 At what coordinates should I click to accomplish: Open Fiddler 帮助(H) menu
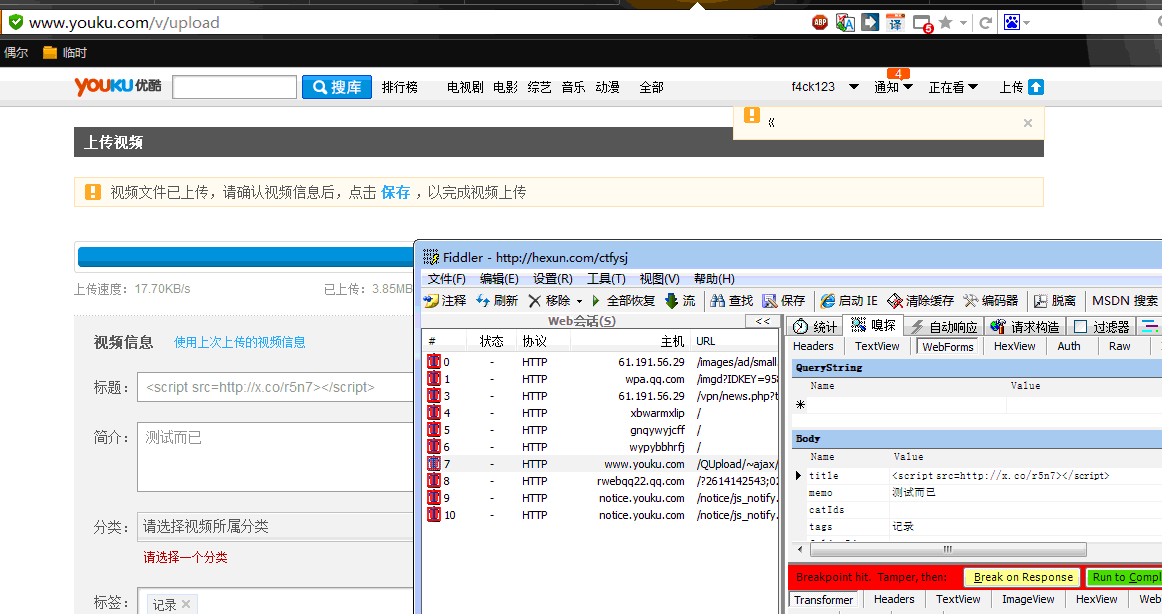[x=714, y=278]
